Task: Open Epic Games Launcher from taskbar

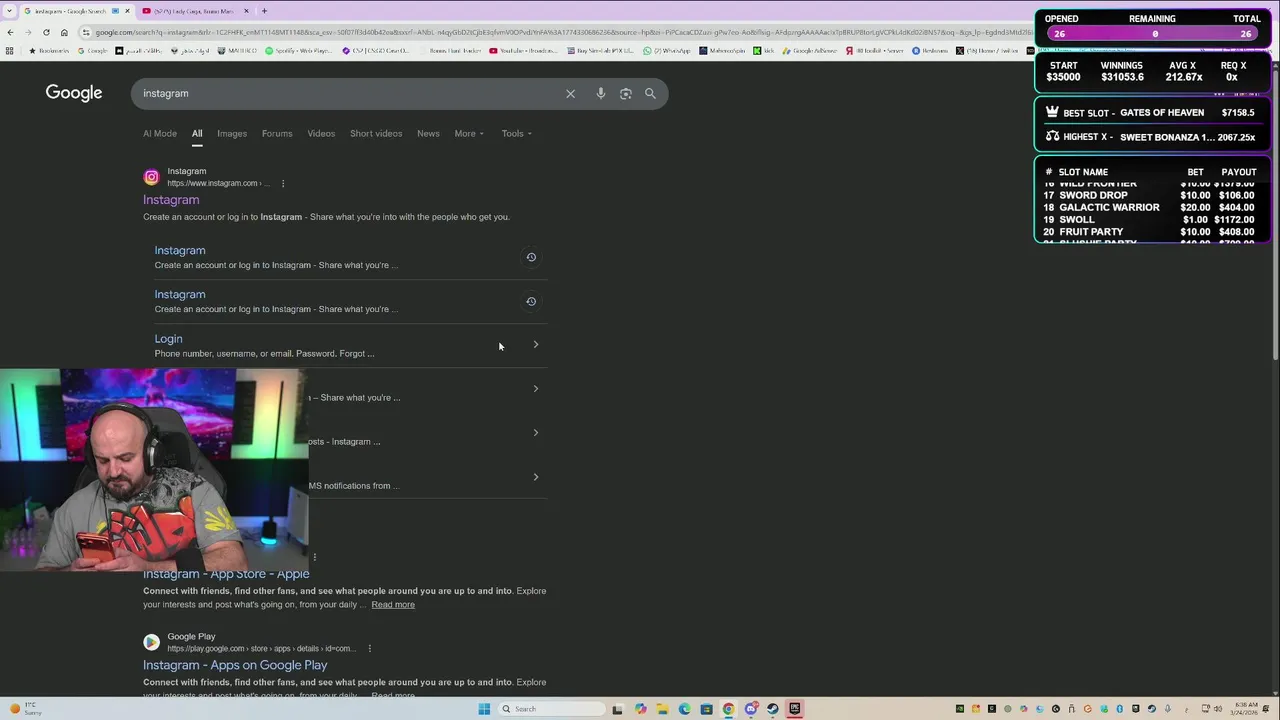Action: 795,709
